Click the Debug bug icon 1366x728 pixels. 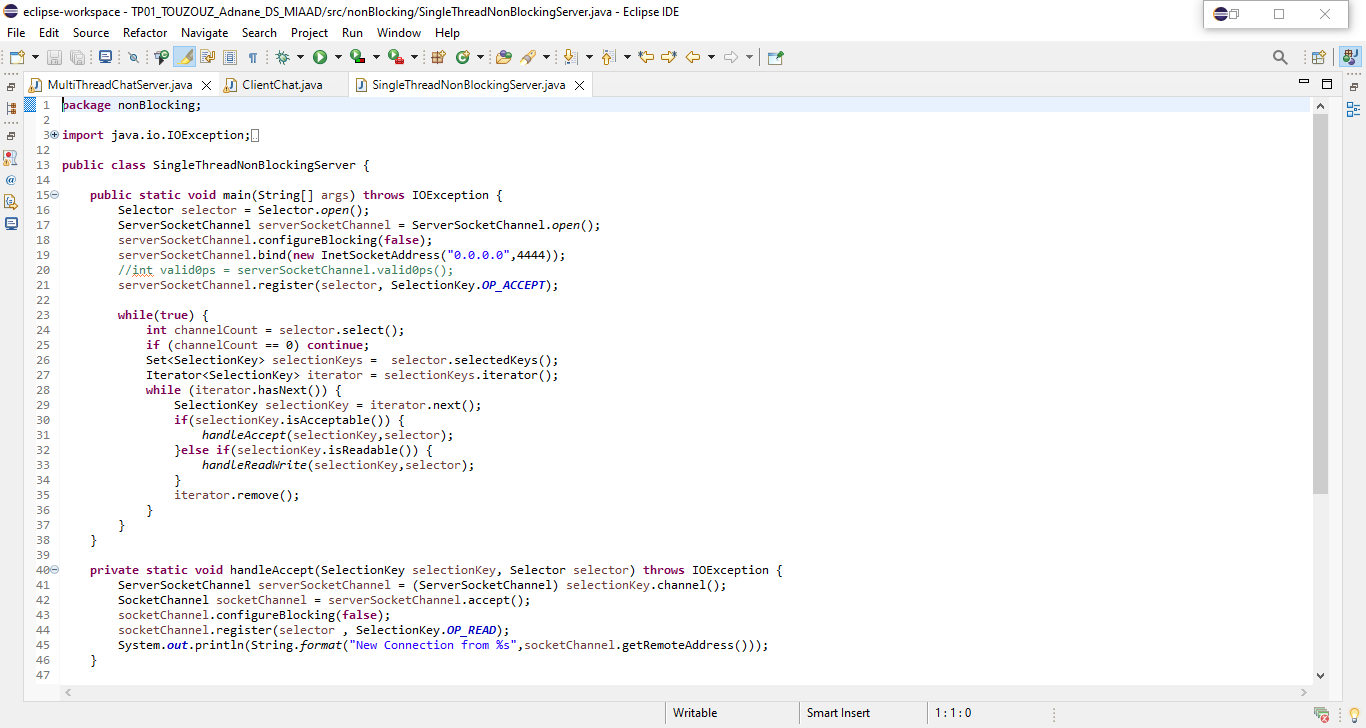[282, 57]
